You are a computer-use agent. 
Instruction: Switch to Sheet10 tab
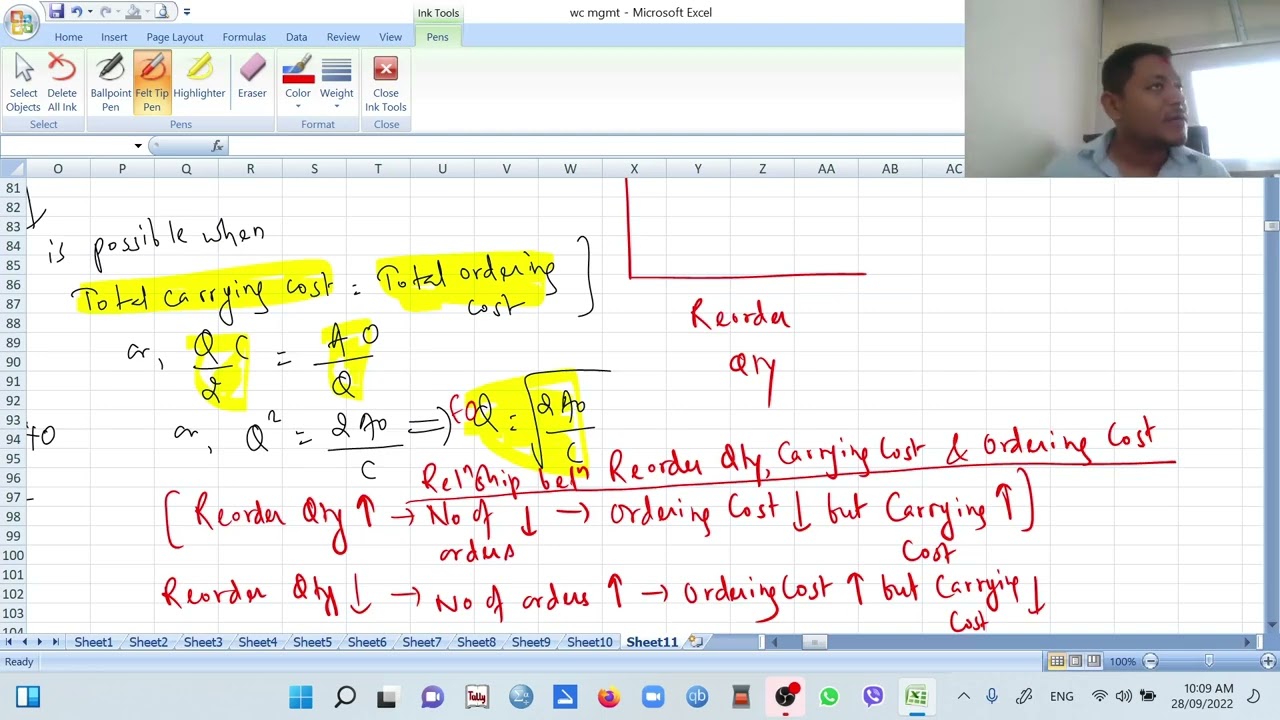click(x=589, y=642)
